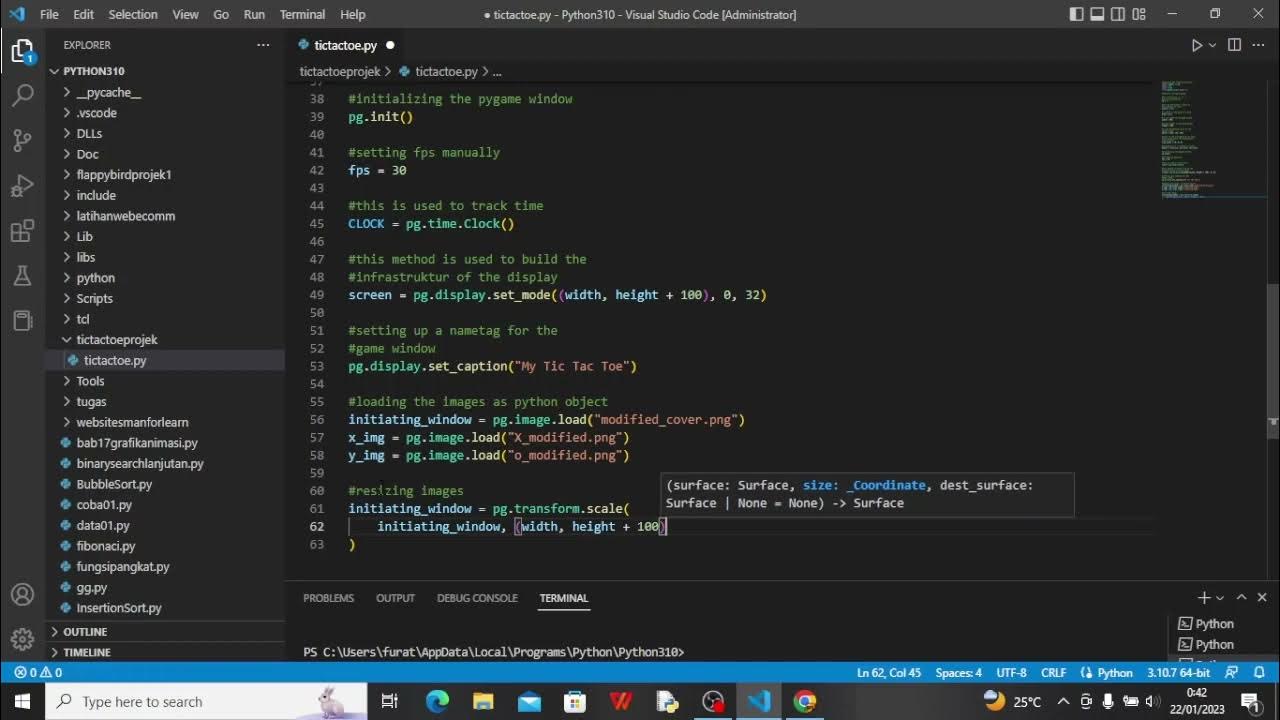Open File Explorer from taskbar
Viewport: 1280px width, 720px height.
click(483, 701)
